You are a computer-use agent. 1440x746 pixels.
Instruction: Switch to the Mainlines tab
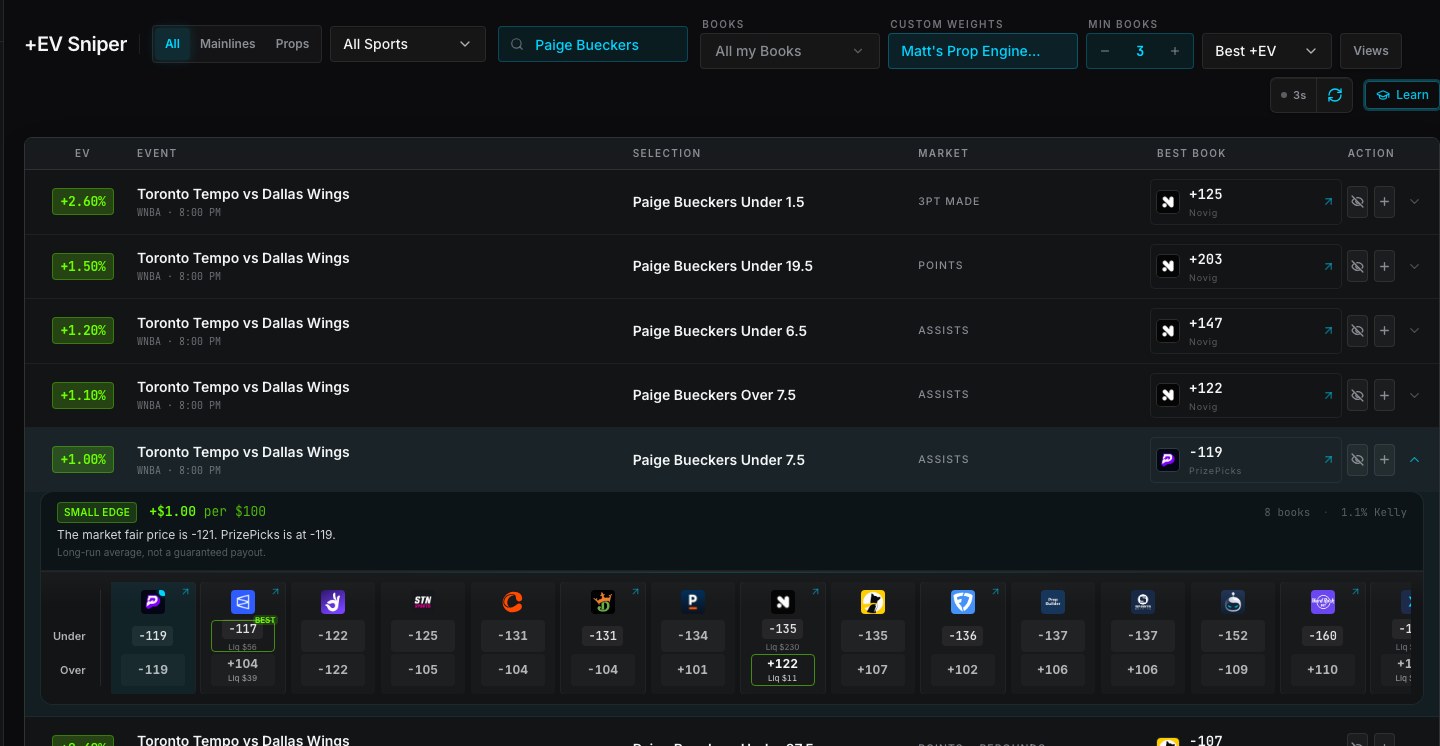227,44
